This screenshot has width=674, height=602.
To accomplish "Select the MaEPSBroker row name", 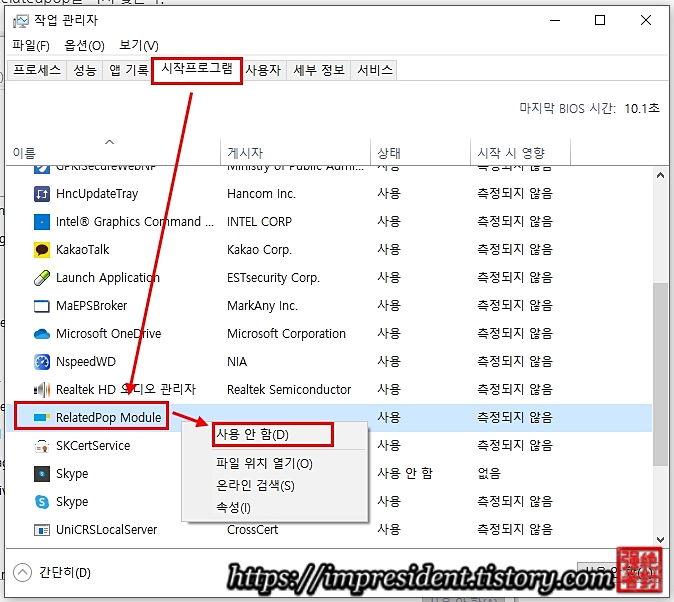I will 92,306.
